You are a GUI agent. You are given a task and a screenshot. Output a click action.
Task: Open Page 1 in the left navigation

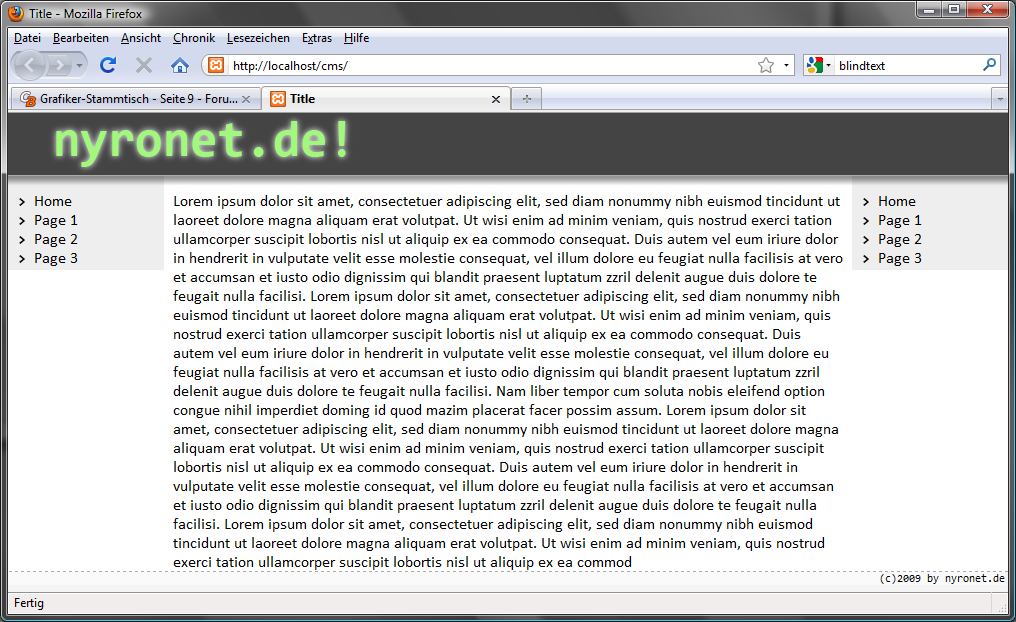click(x=56, y=220)
